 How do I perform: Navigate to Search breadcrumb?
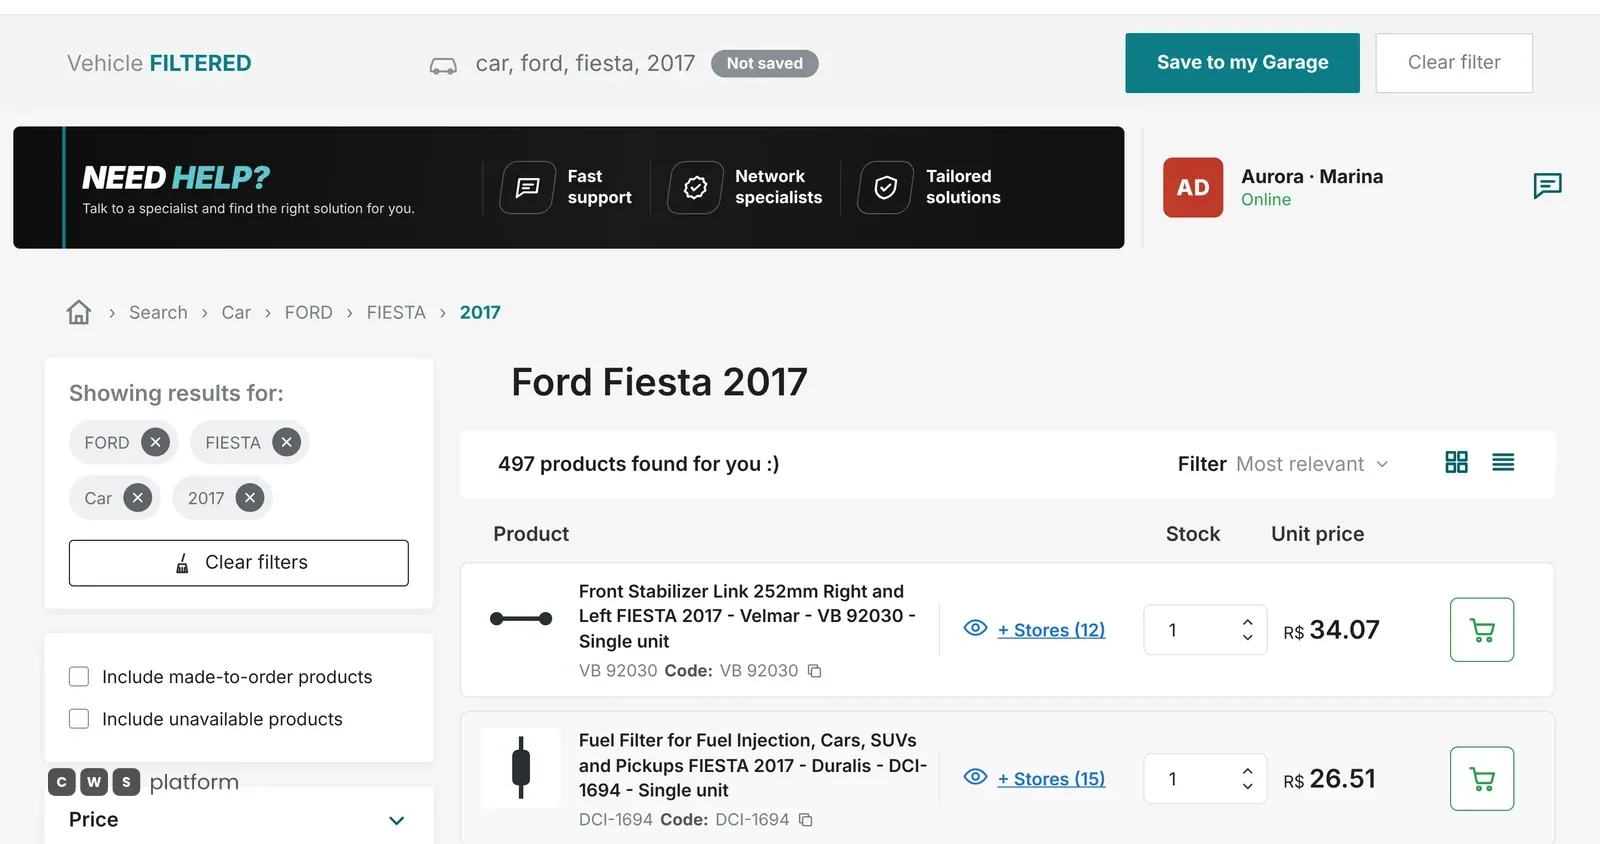(158, 312)
